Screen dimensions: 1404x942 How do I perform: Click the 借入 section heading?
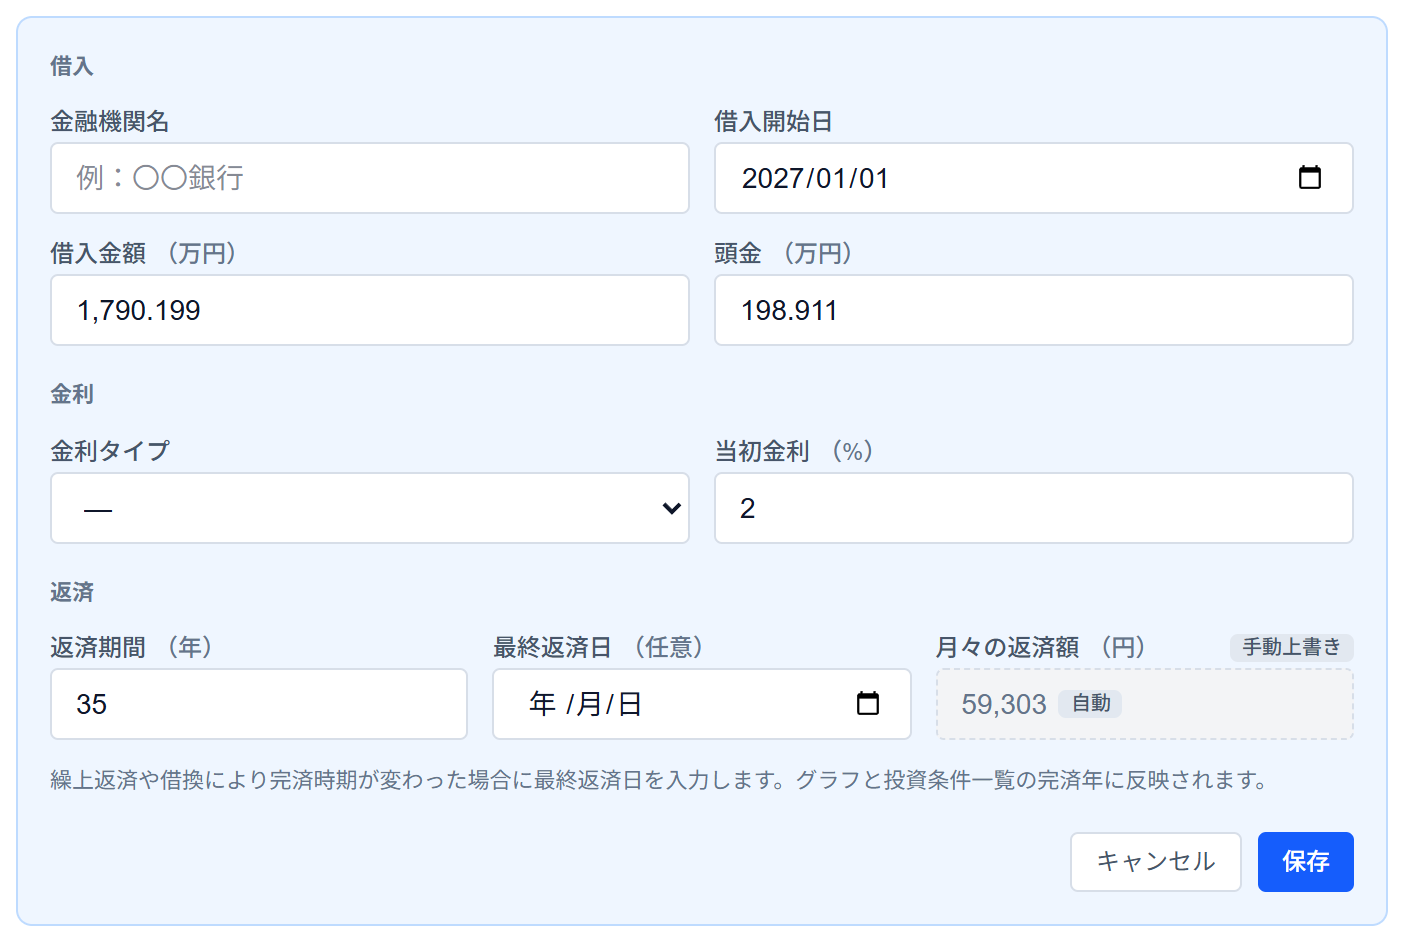point(72,66)
